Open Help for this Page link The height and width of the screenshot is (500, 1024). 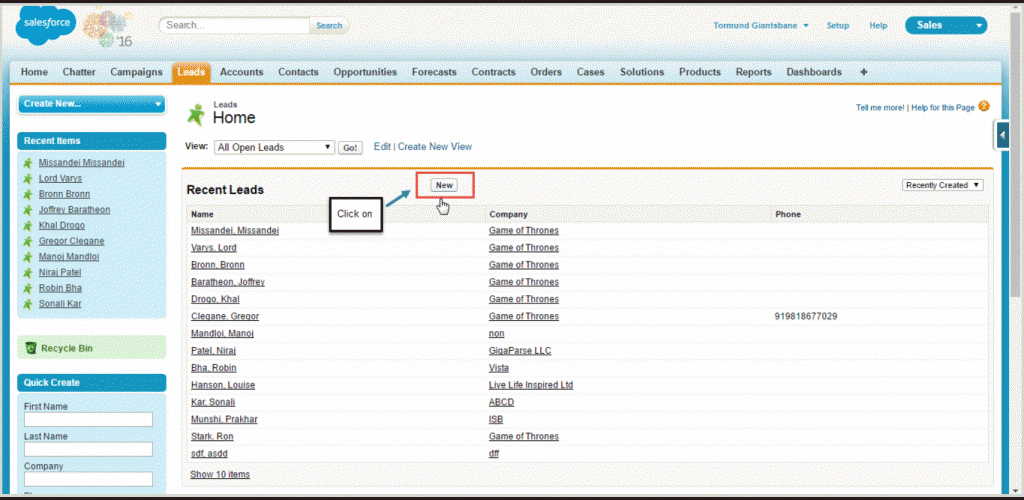(x=943, y=108)
